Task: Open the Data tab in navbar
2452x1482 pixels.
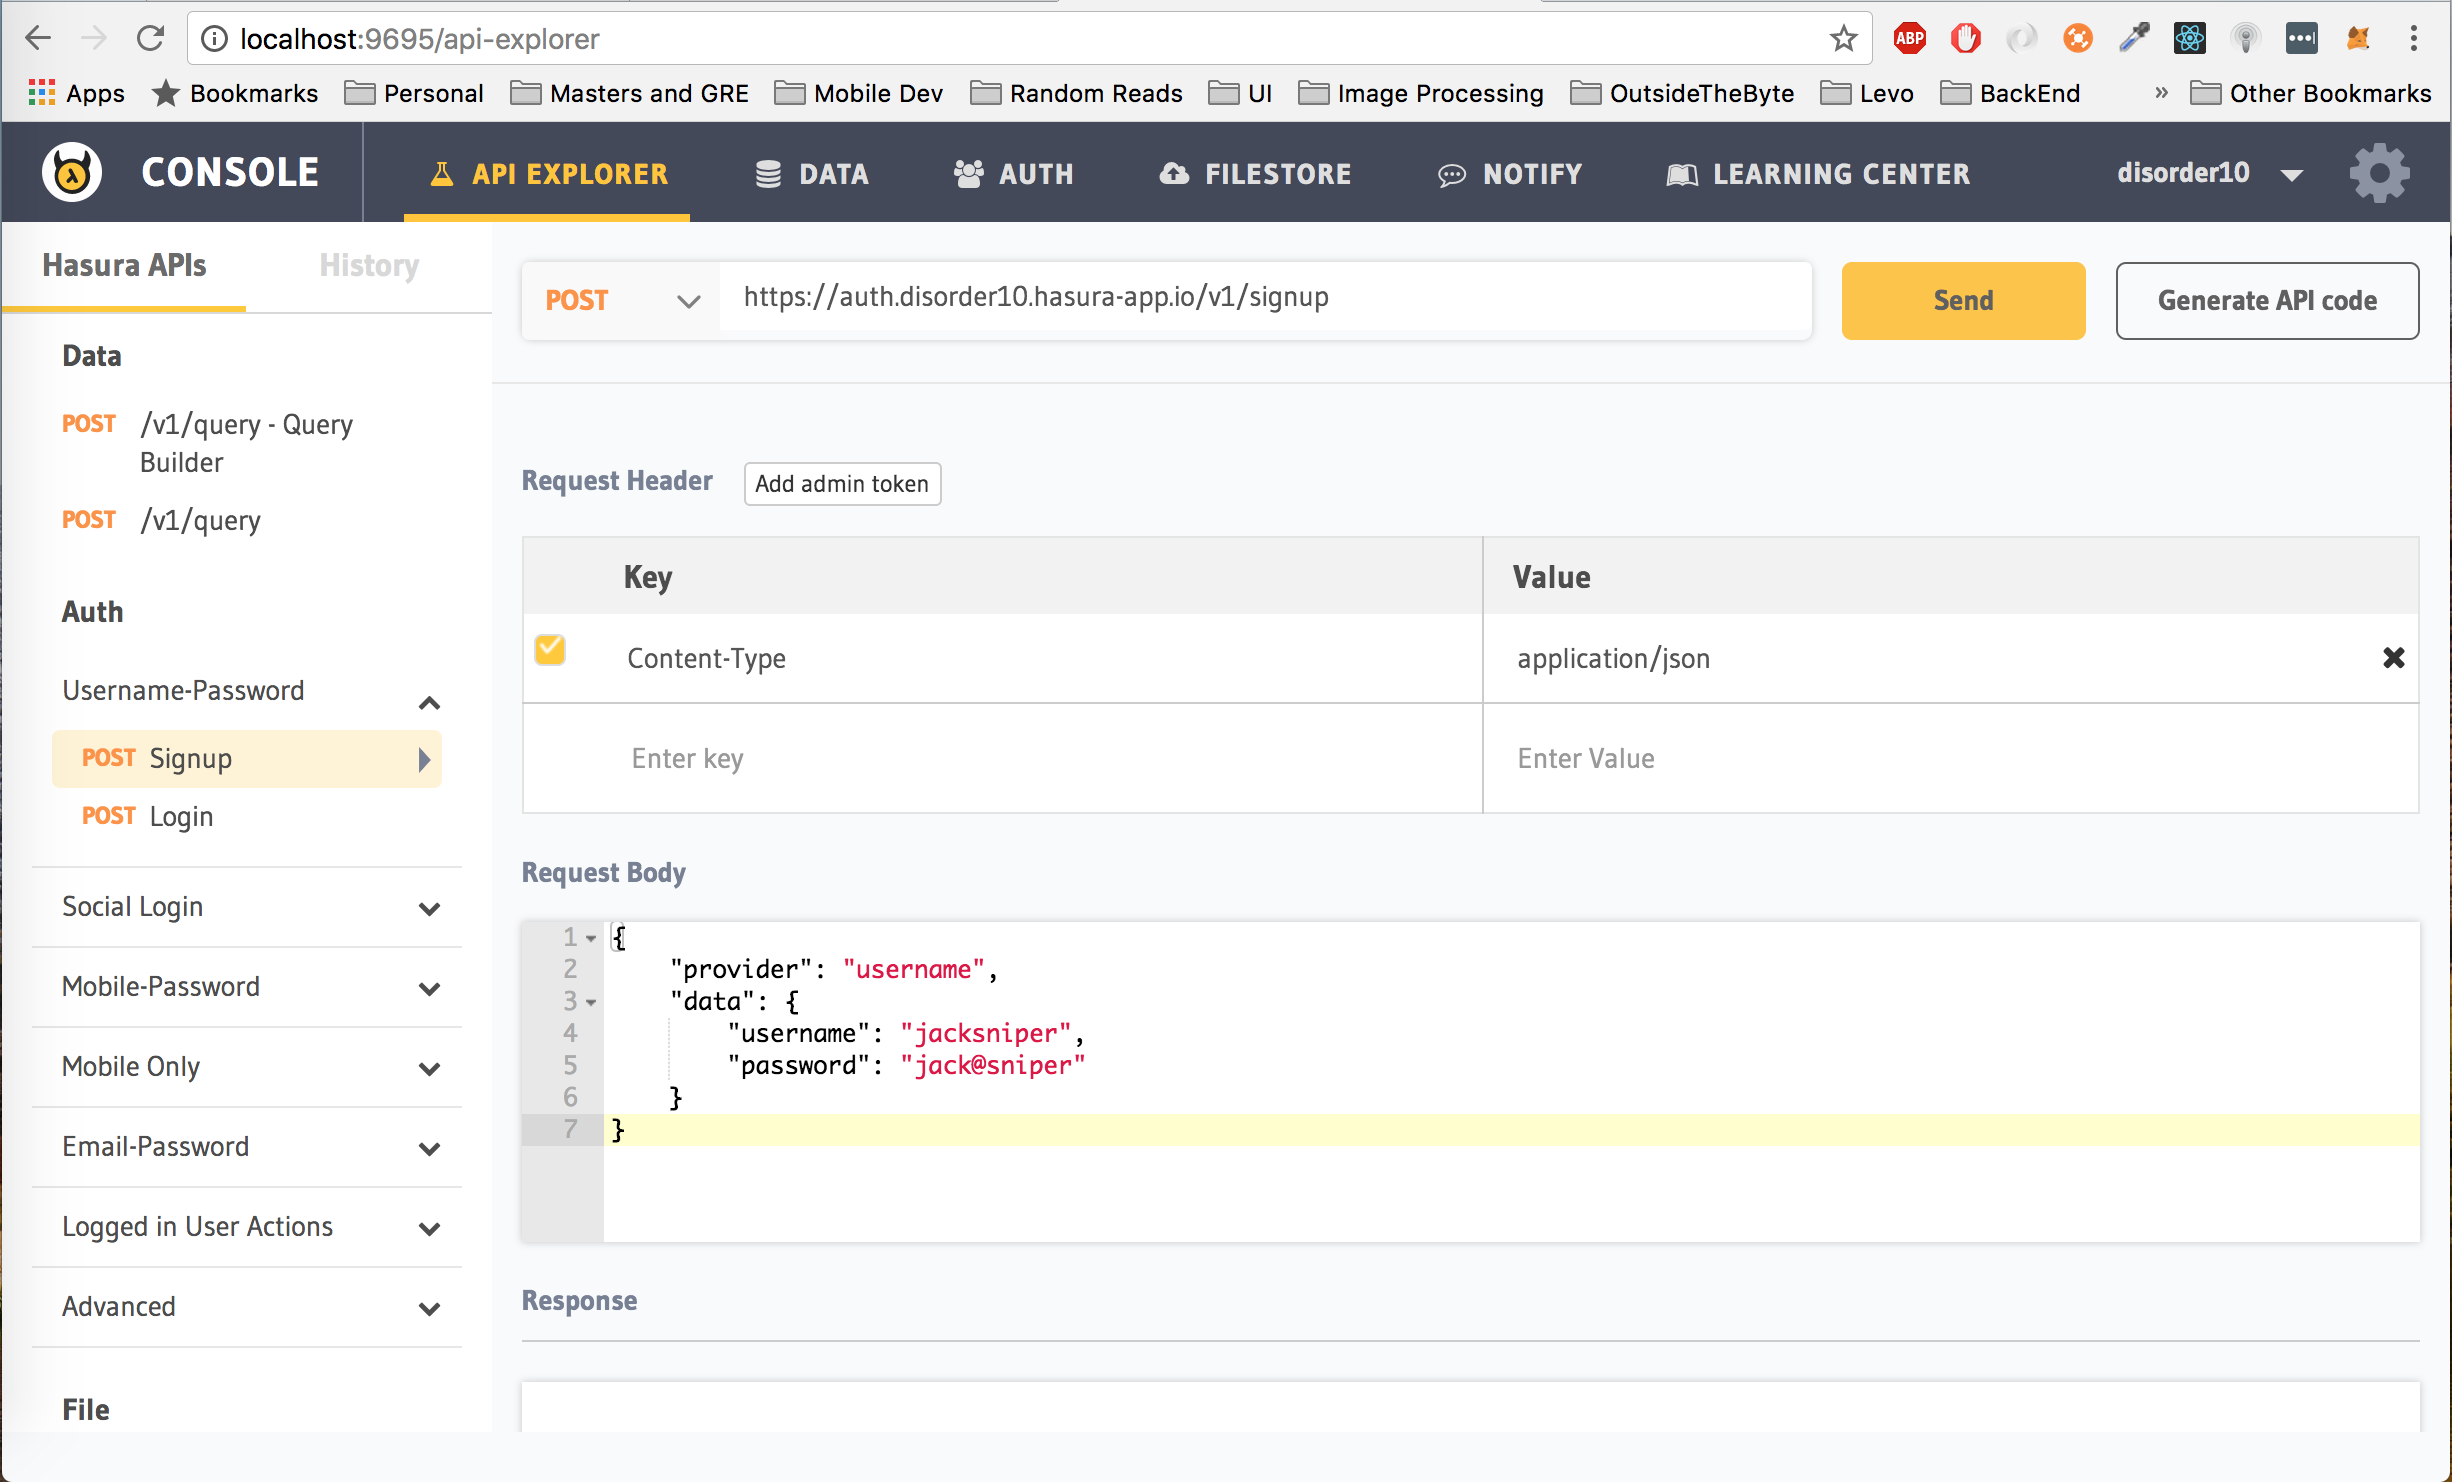Action: (812, 174)
